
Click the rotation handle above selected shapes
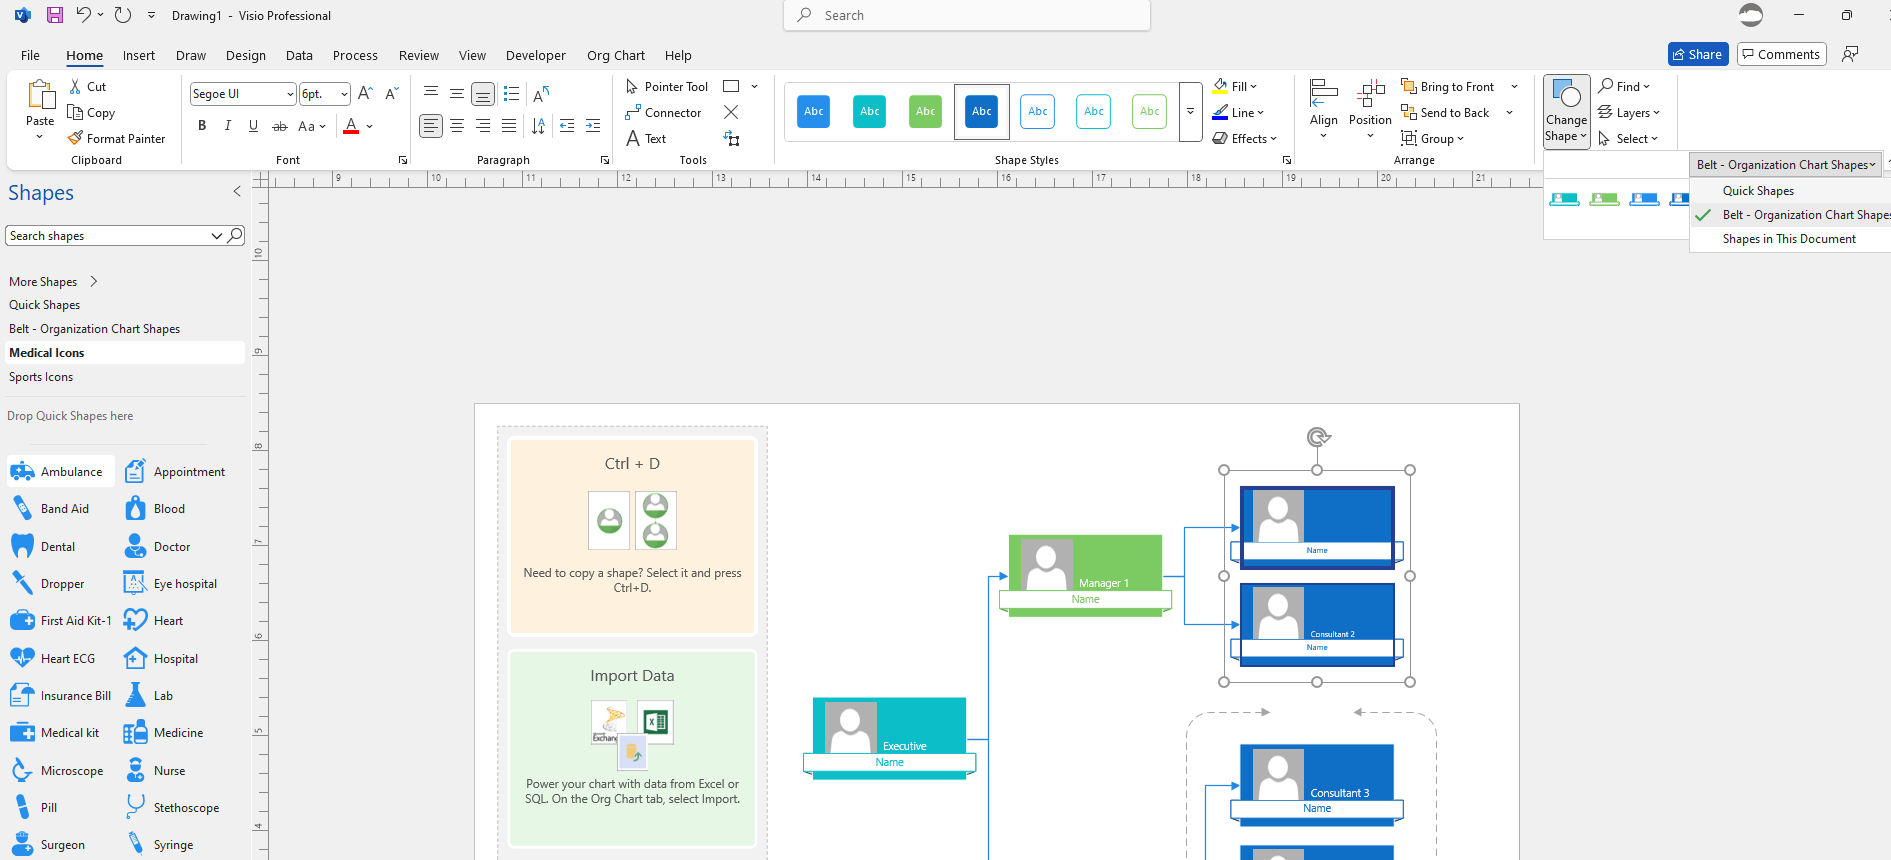[1318, 437]
